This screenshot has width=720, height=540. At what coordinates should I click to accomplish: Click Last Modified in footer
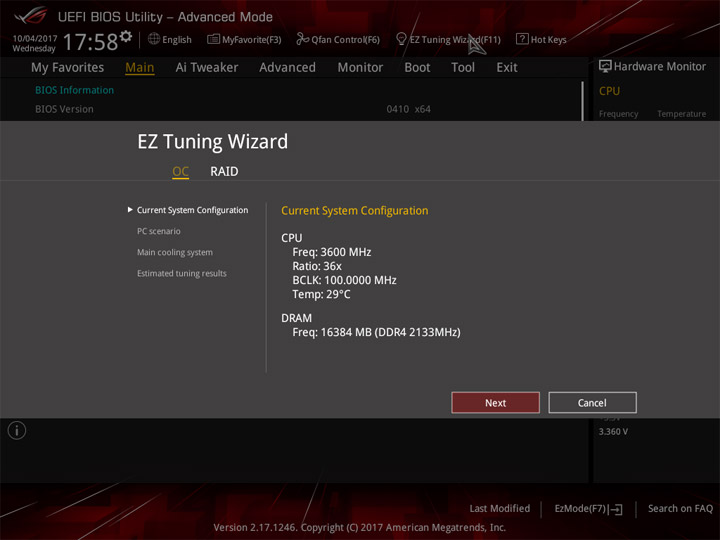500,509
